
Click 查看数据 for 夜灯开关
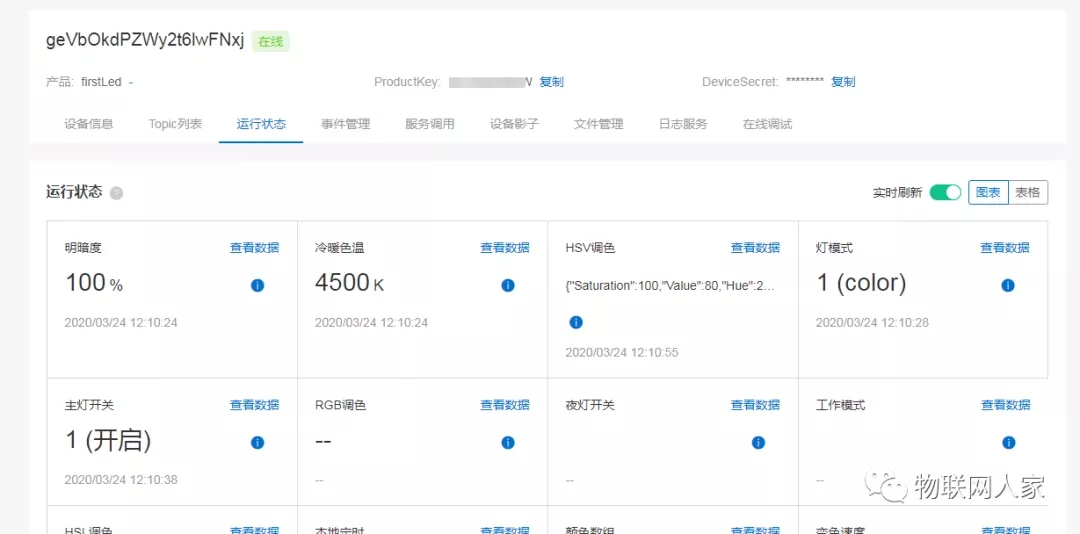[x=756, y=405]
